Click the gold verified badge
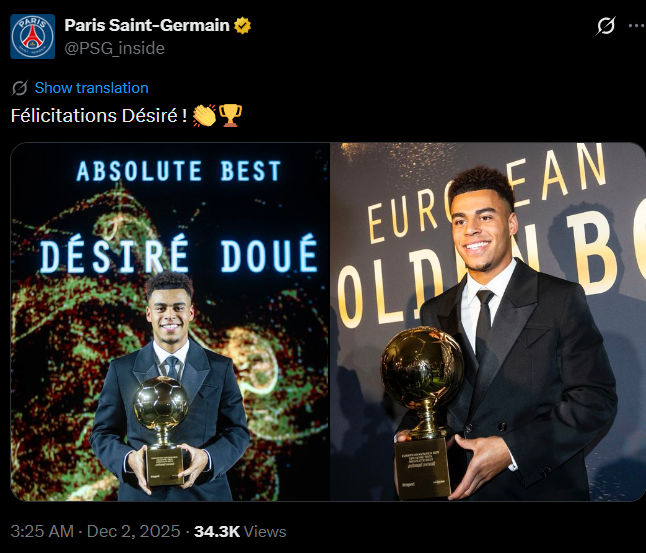This screenshot has height=553, width=646. pos(243,25)
